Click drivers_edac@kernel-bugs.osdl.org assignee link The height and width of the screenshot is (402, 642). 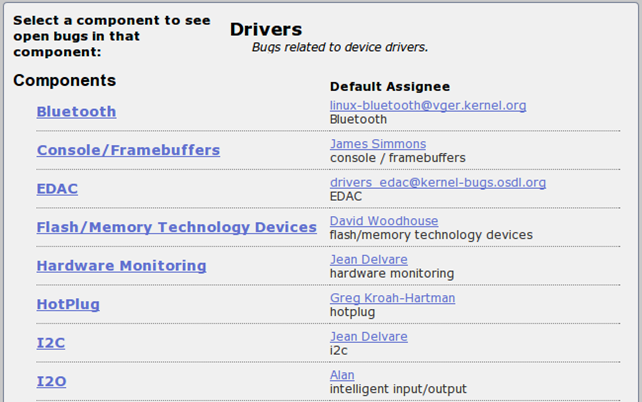[x=438, y=183]
